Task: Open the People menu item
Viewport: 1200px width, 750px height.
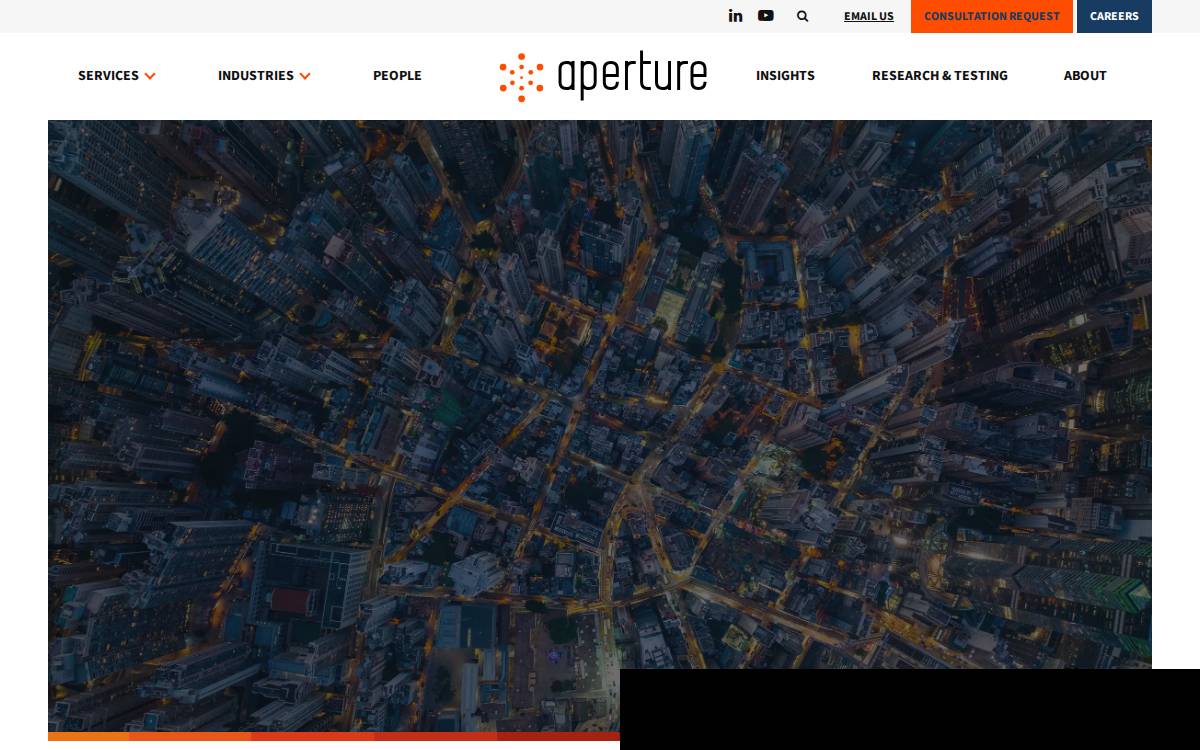Action: [397, 76]
